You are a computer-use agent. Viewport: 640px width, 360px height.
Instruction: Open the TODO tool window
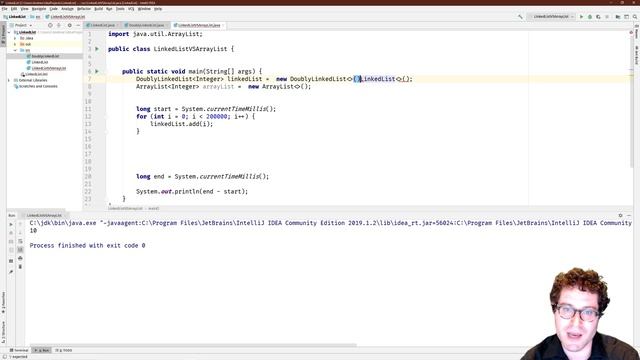(x=64, y=350)
